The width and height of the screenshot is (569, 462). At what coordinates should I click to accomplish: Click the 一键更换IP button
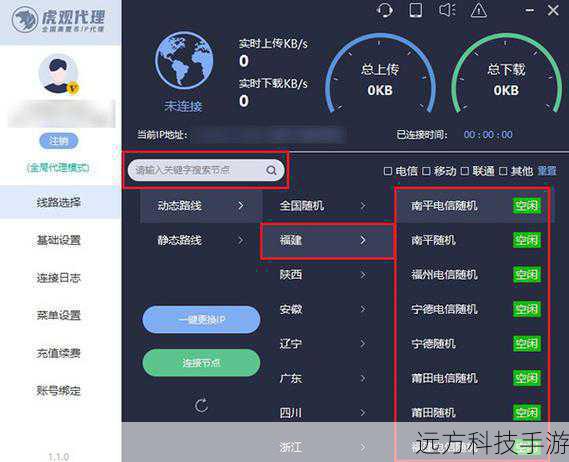201,319
